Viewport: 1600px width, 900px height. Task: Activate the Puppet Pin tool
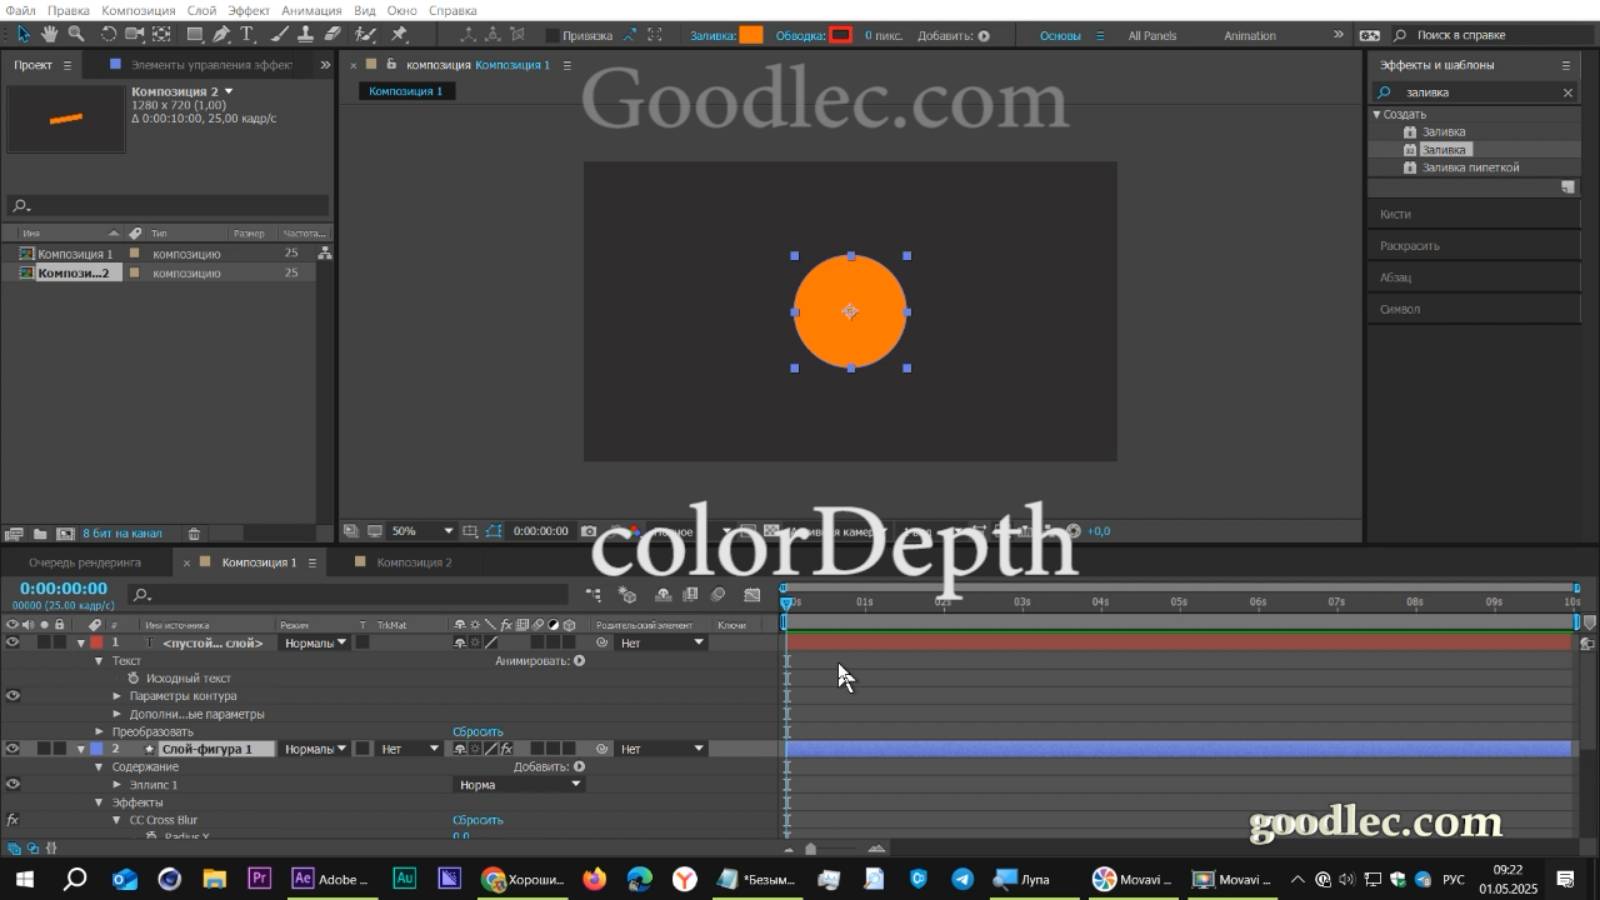399,33
